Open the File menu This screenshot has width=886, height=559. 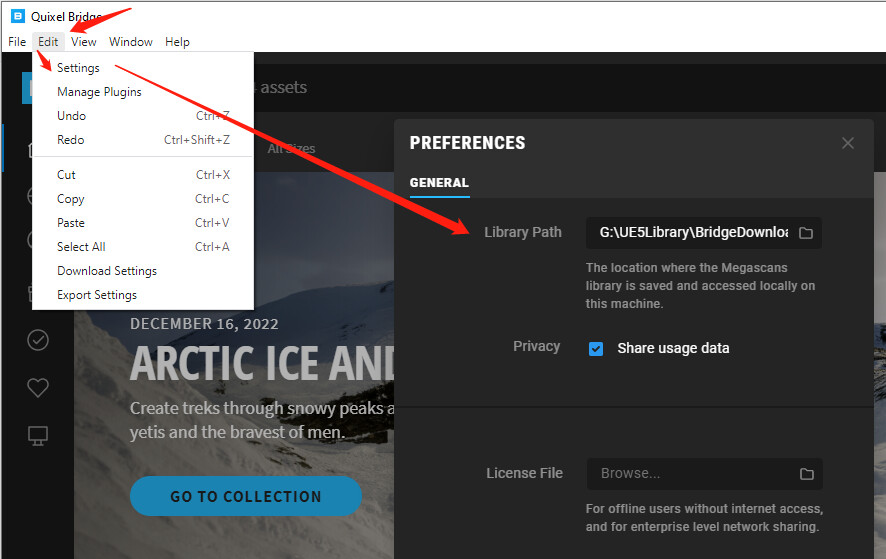point(17,42)
